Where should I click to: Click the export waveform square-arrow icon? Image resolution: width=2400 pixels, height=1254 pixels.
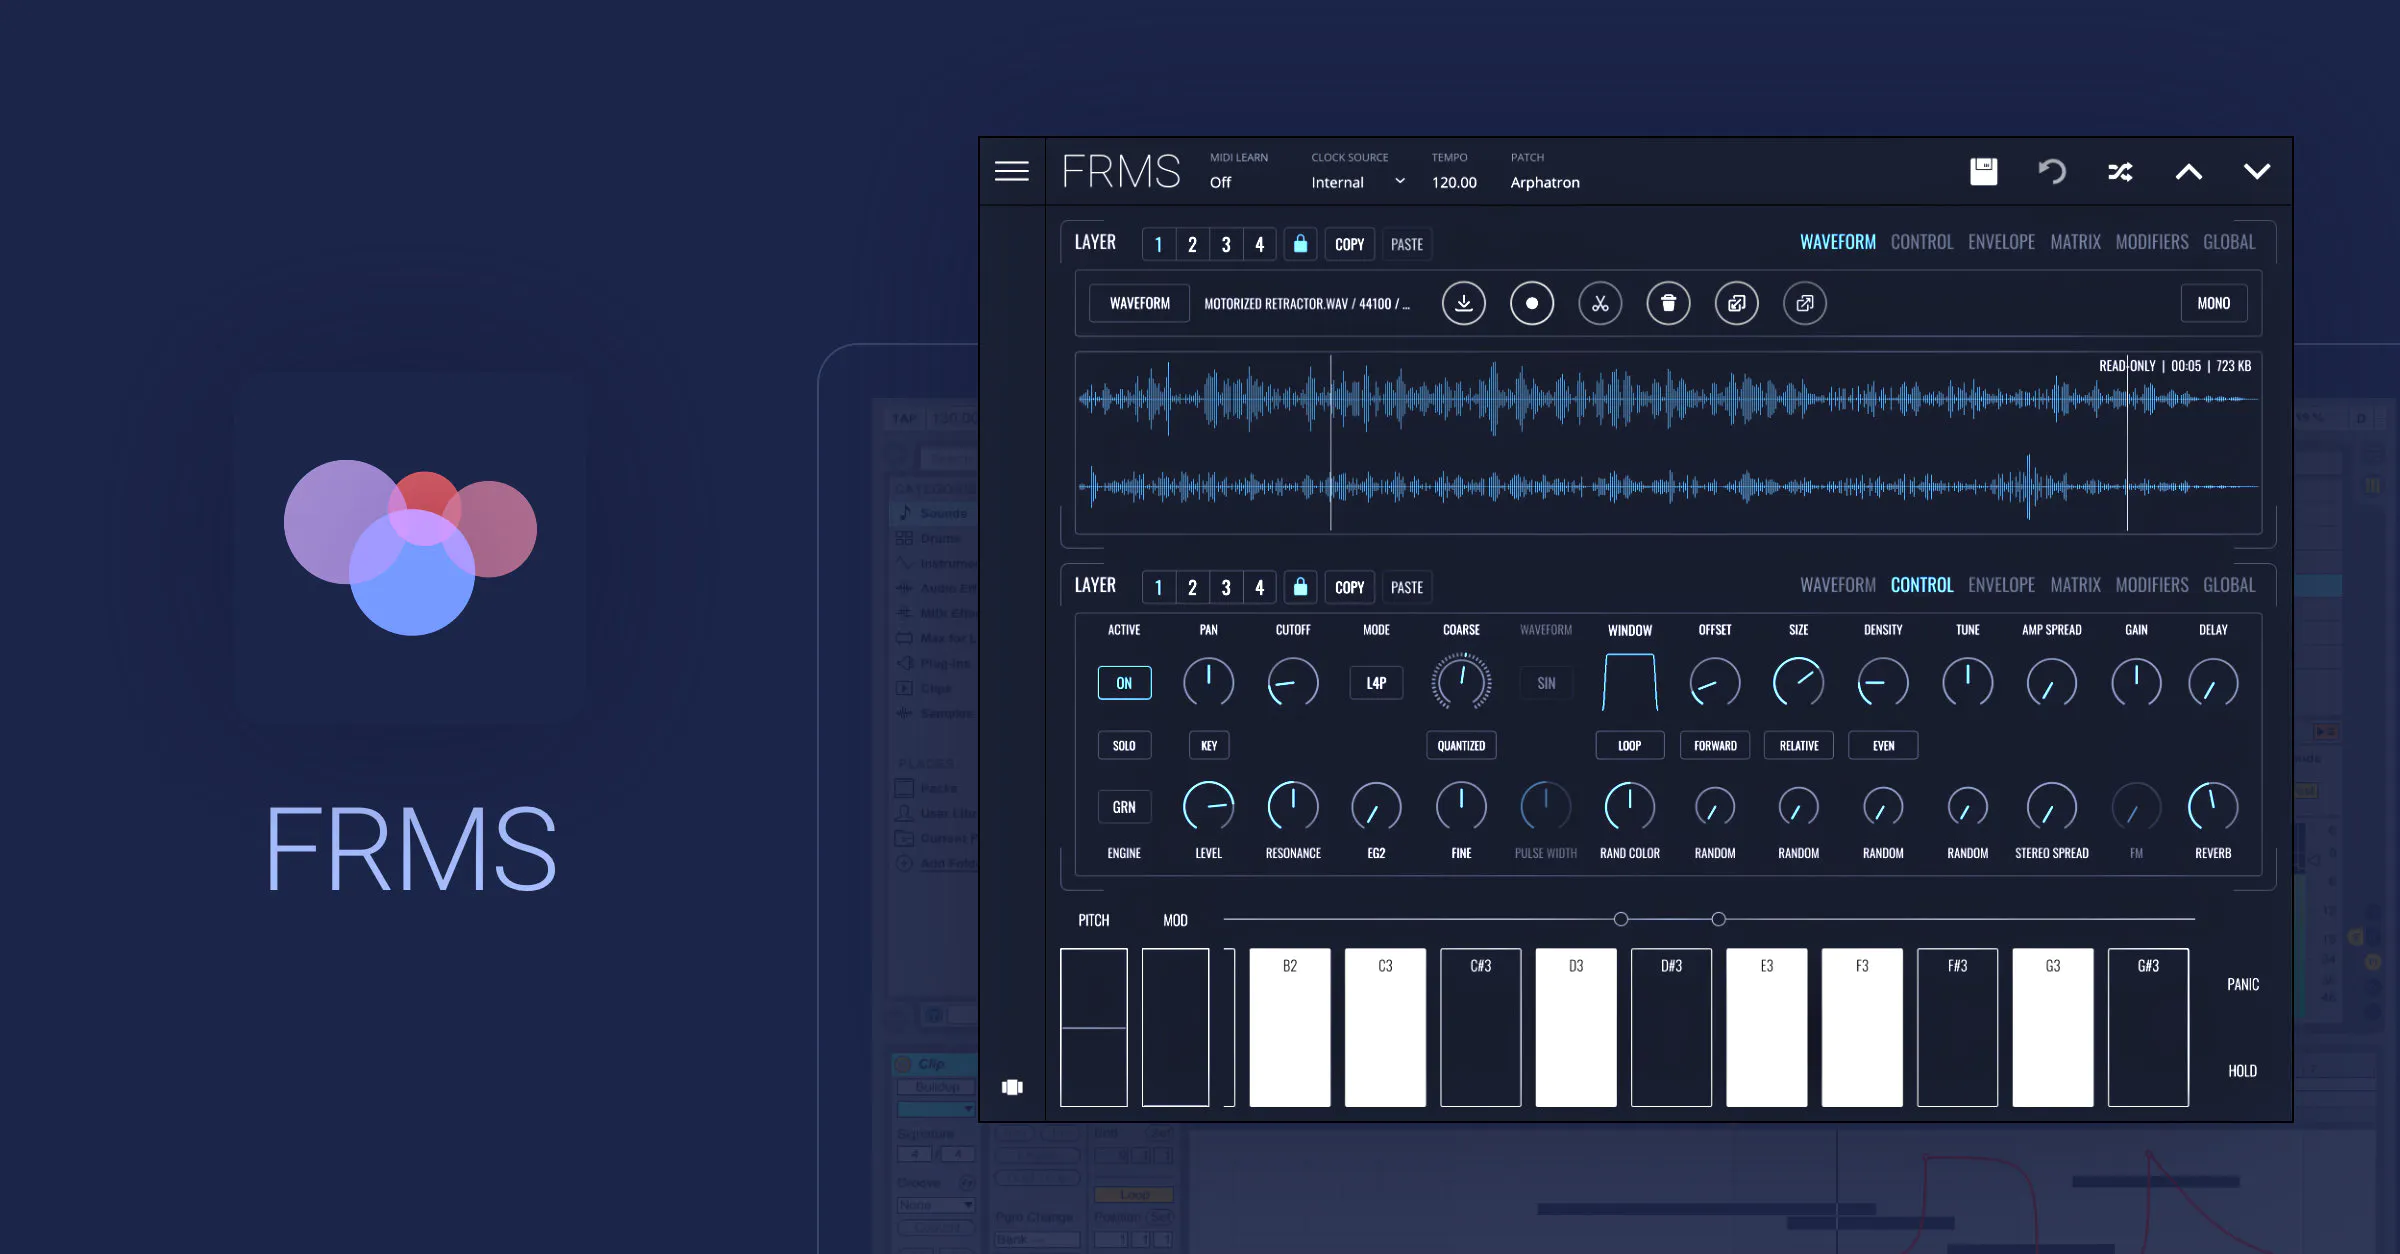coord(1804,303)
